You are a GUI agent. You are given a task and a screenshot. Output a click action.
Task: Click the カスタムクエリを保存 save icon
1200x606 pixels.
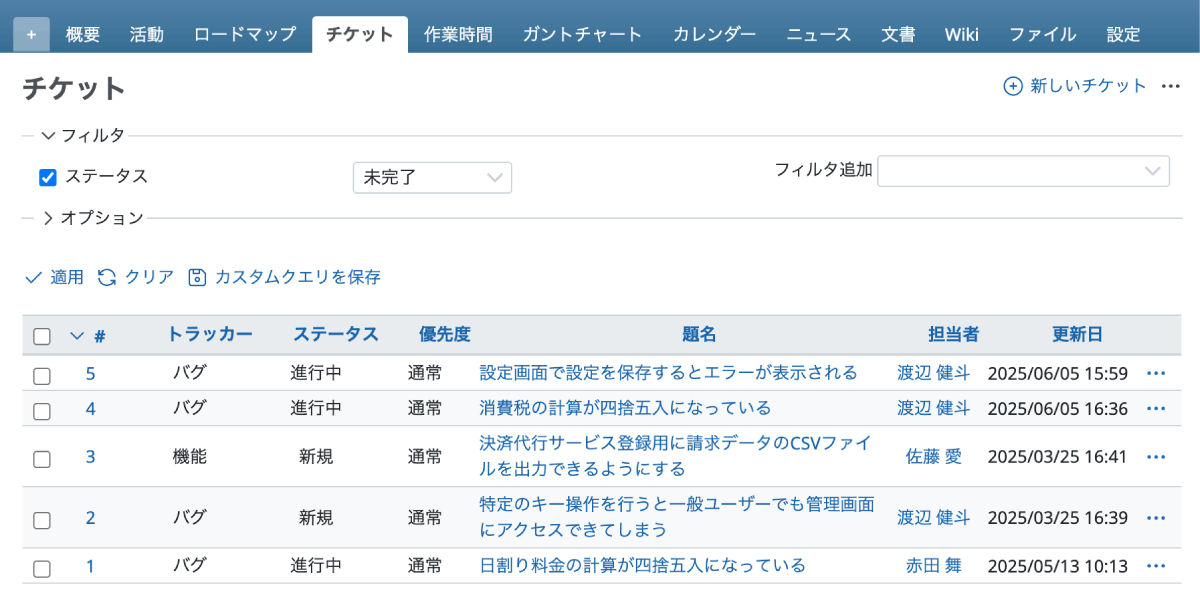(197, 277)
